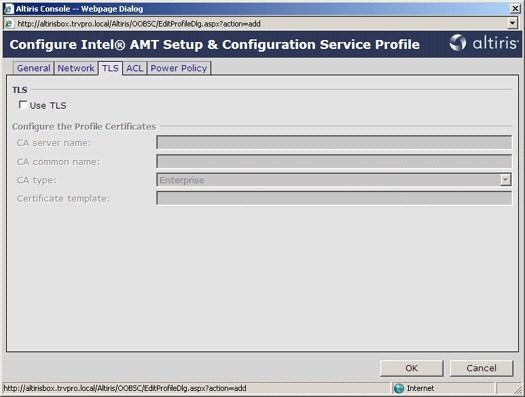
Task: Focus the CA server name field
Action: [334, 142]
